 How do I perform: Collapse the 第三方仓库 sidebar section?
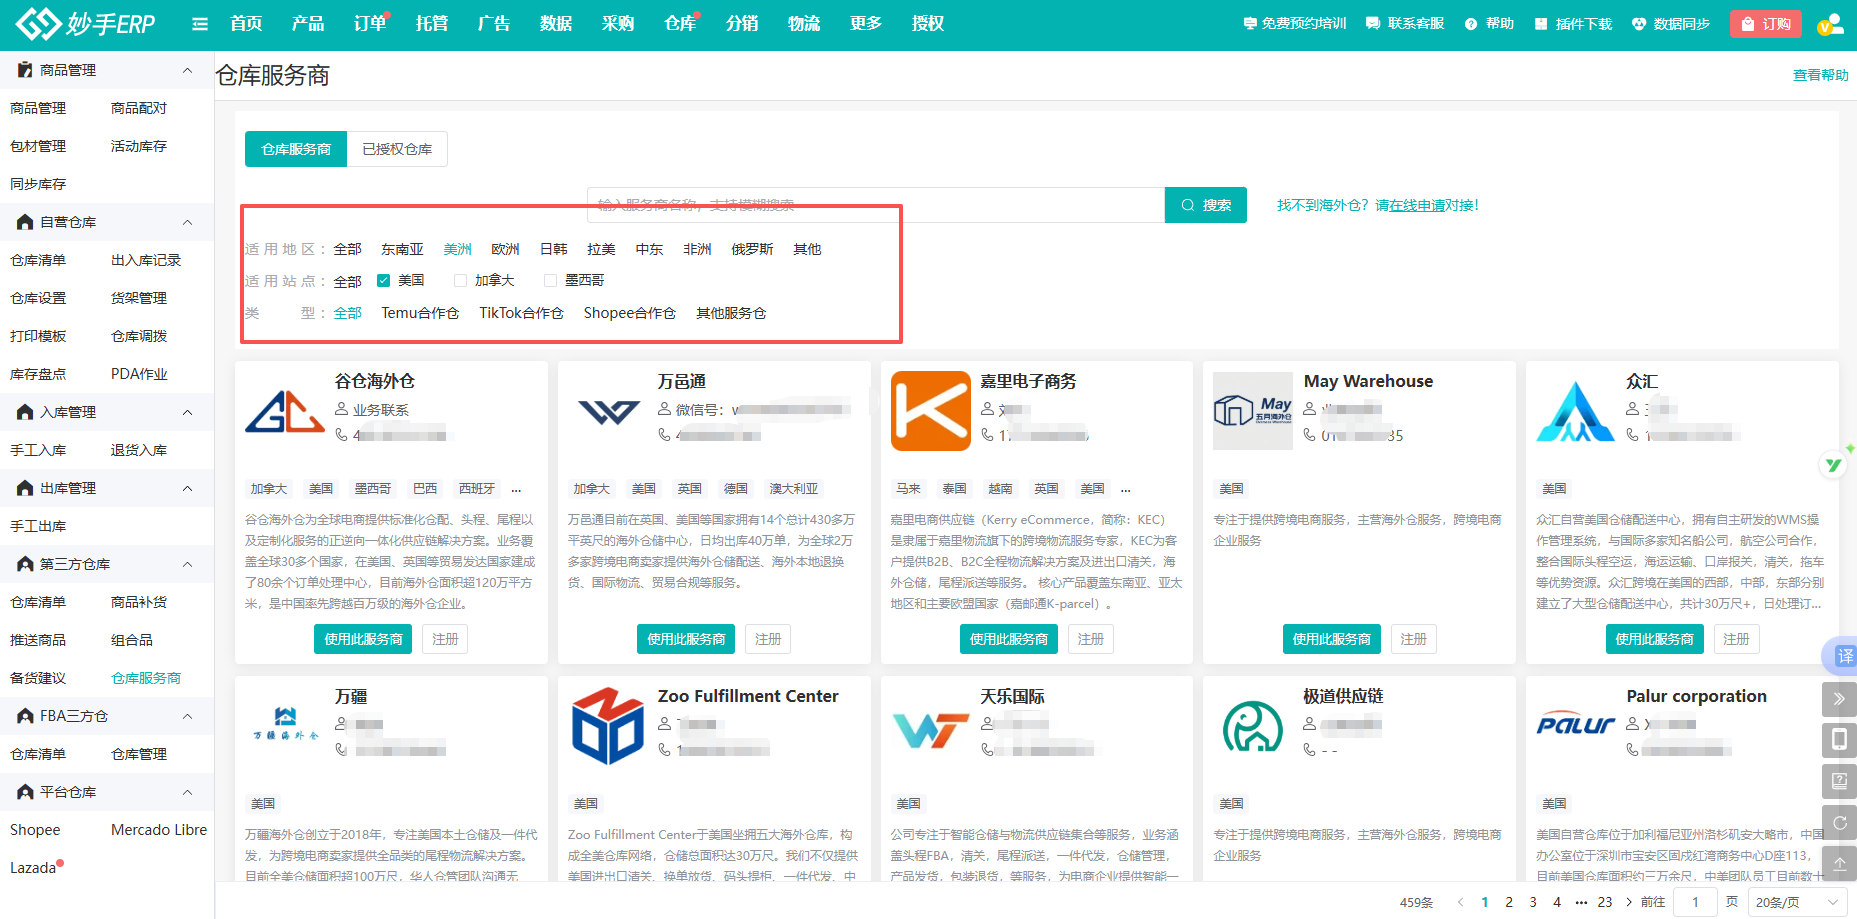tap(187, 564)
